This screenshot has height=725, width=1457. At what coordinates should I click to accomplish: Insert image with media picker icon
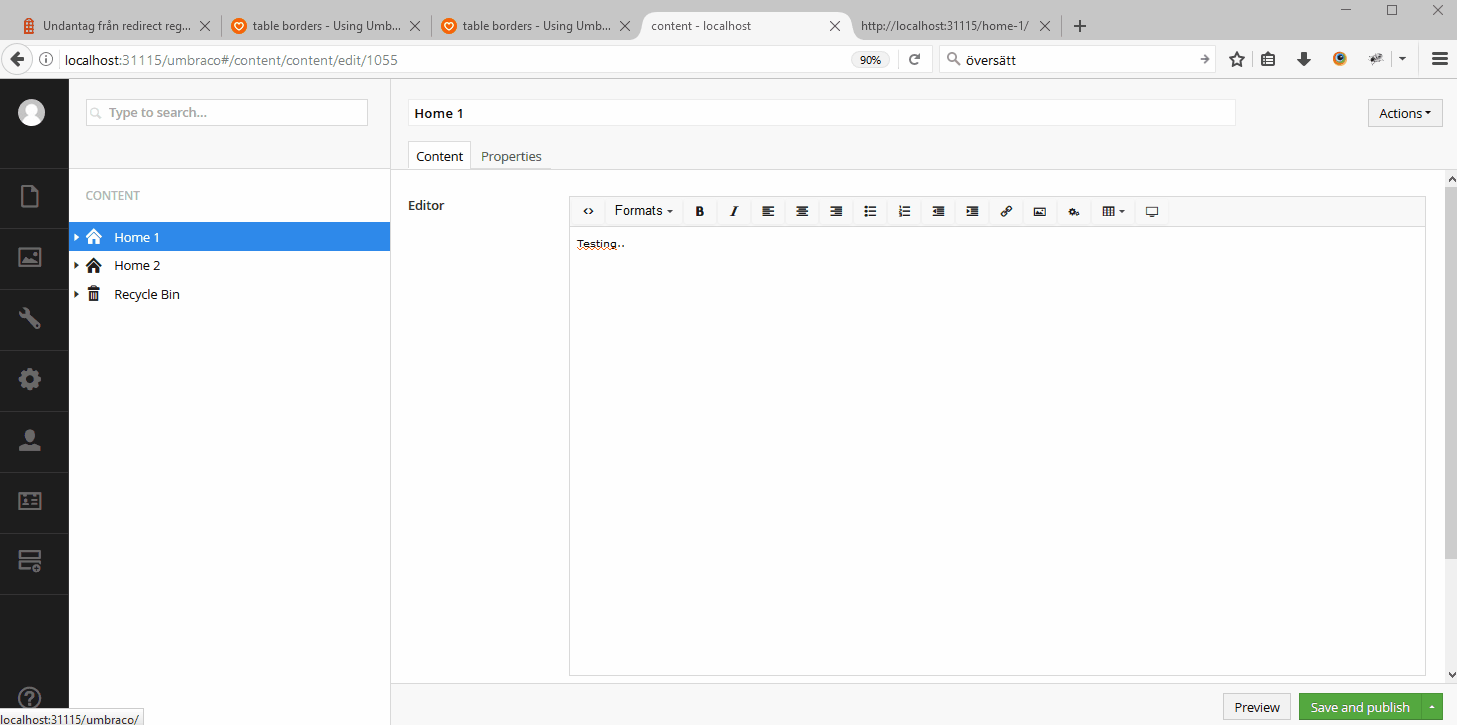pos(1040,212)
